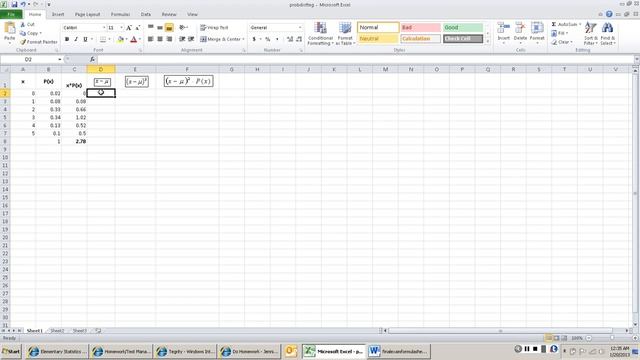Toggle Bold formatting
This screenshot has height=360, width=640.
coord(67,39)
